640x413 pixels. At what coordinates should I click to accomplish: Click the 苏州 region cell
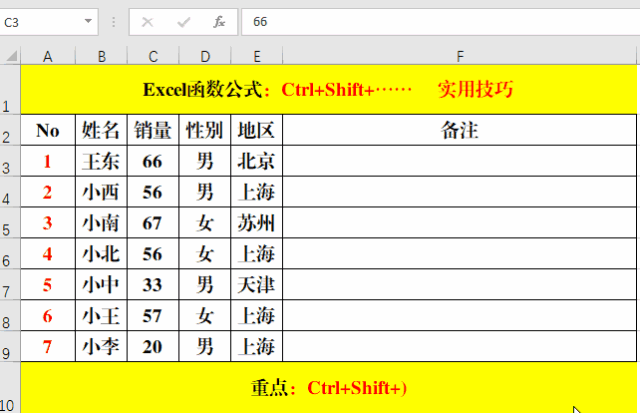(257, 223)
